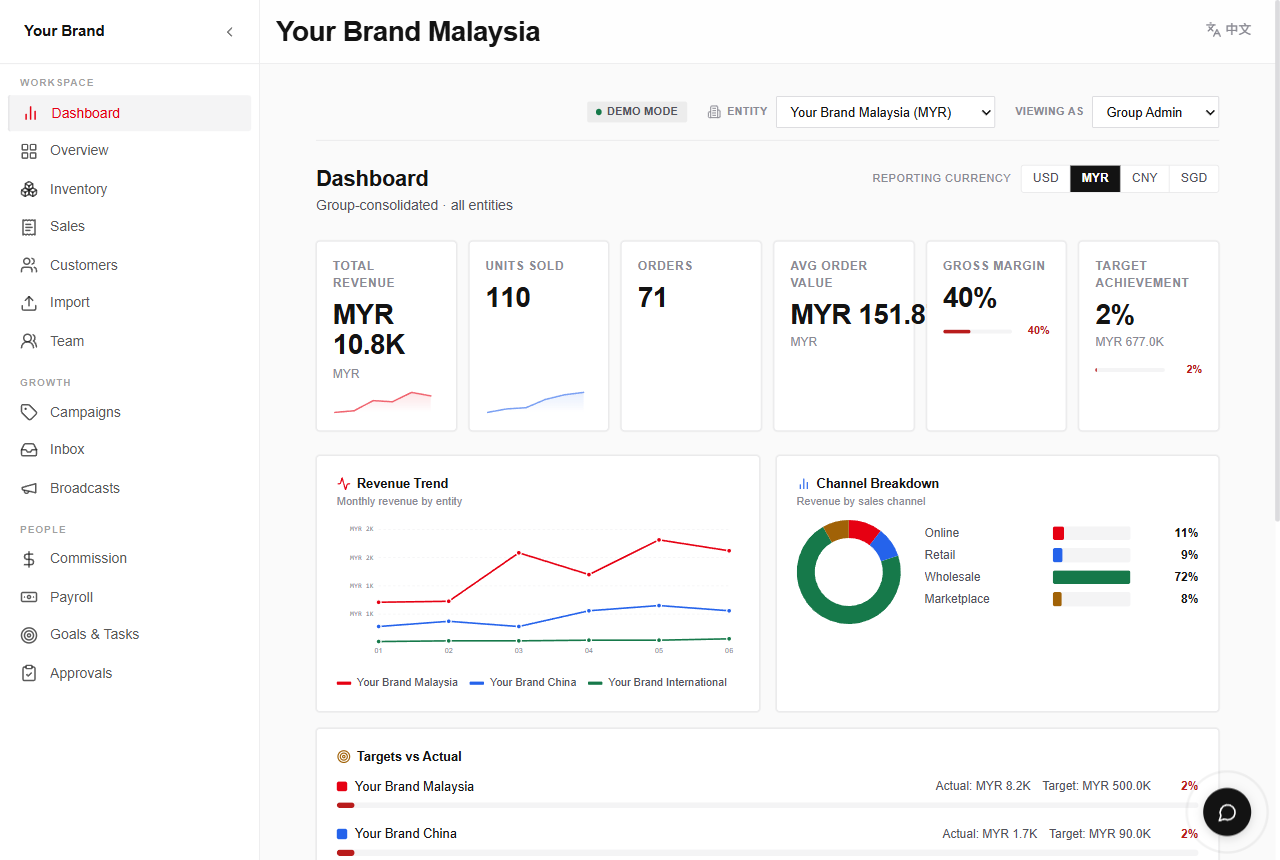Click the Actual: MYR 1.7K text

pyautogui.click(x=990, y=834)
